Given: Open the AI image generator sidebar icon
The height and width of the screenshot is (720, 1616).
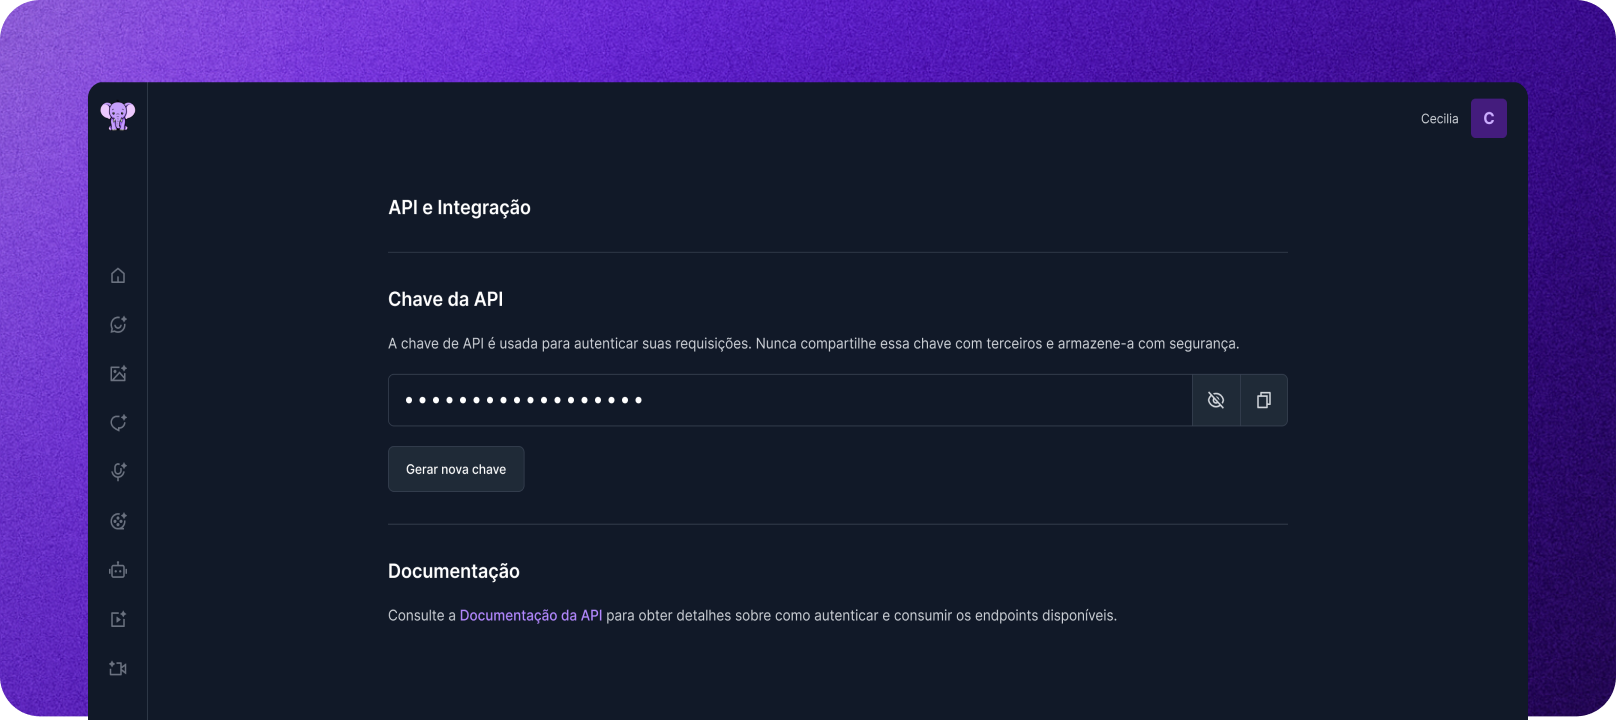Looking at the screenshot, I should 118,373.
